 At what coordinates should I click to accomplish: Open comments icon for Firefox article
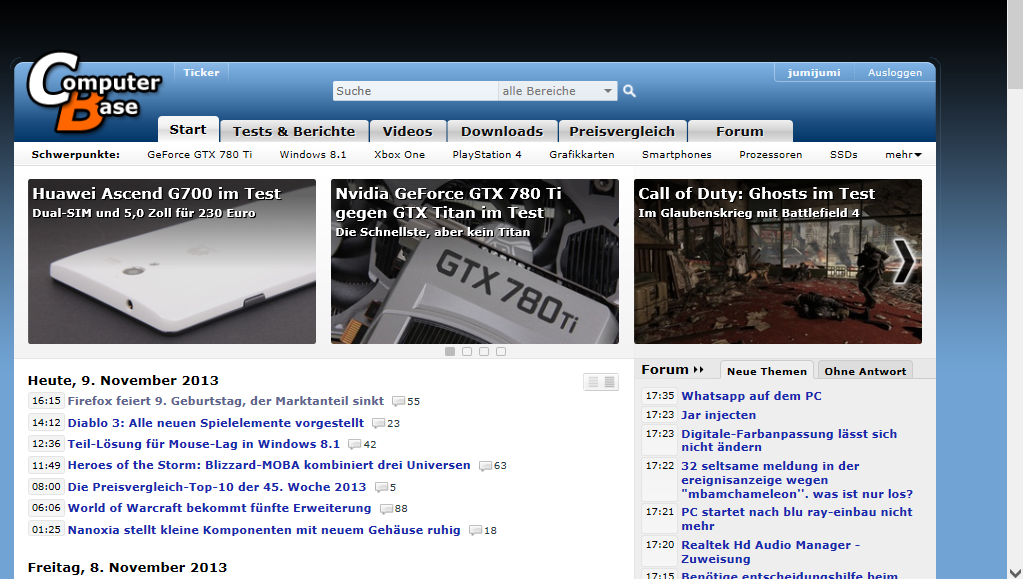pos(398,401)
